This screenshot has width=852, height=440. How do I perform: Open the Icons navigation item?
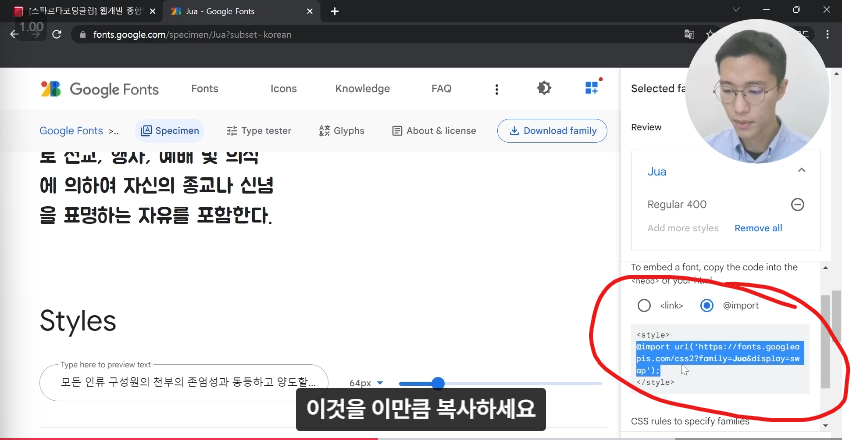point(284,89)
